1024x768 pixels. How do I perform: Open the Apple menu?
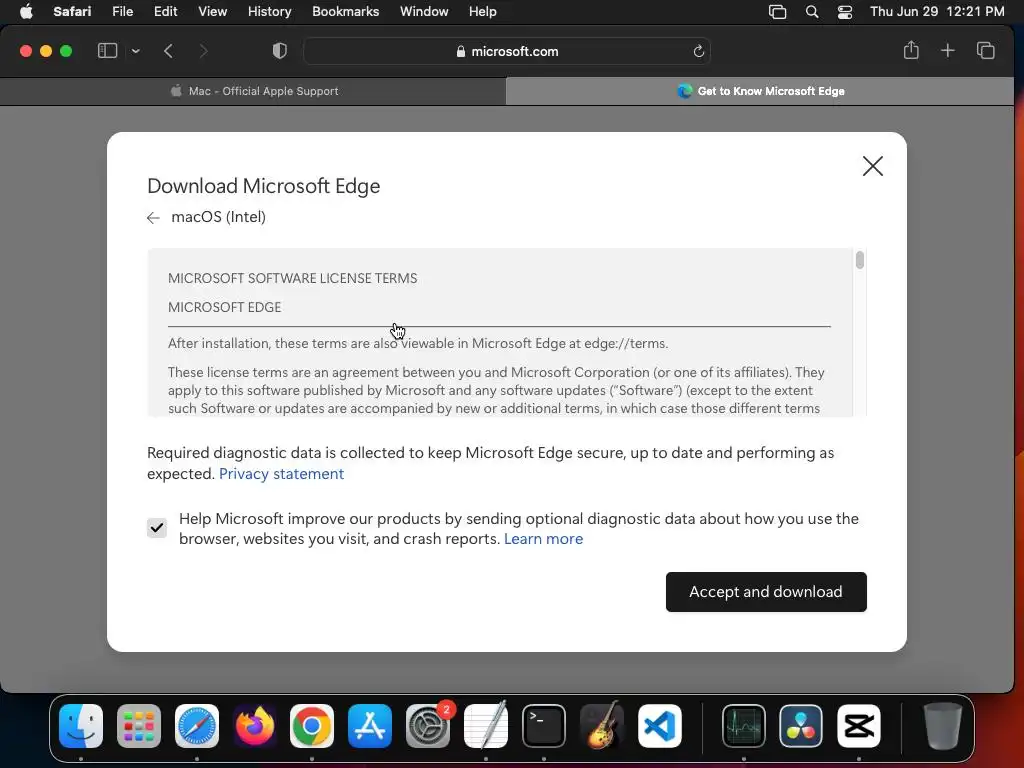26,11
